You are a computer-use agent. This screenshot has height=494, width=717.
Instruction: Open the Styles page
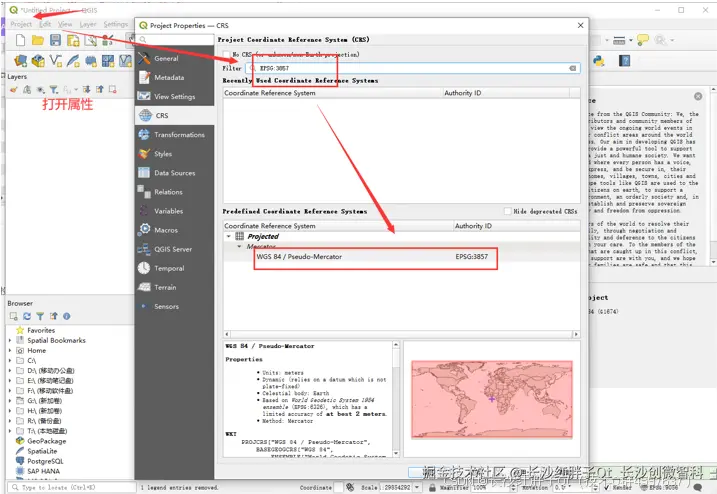174,154
